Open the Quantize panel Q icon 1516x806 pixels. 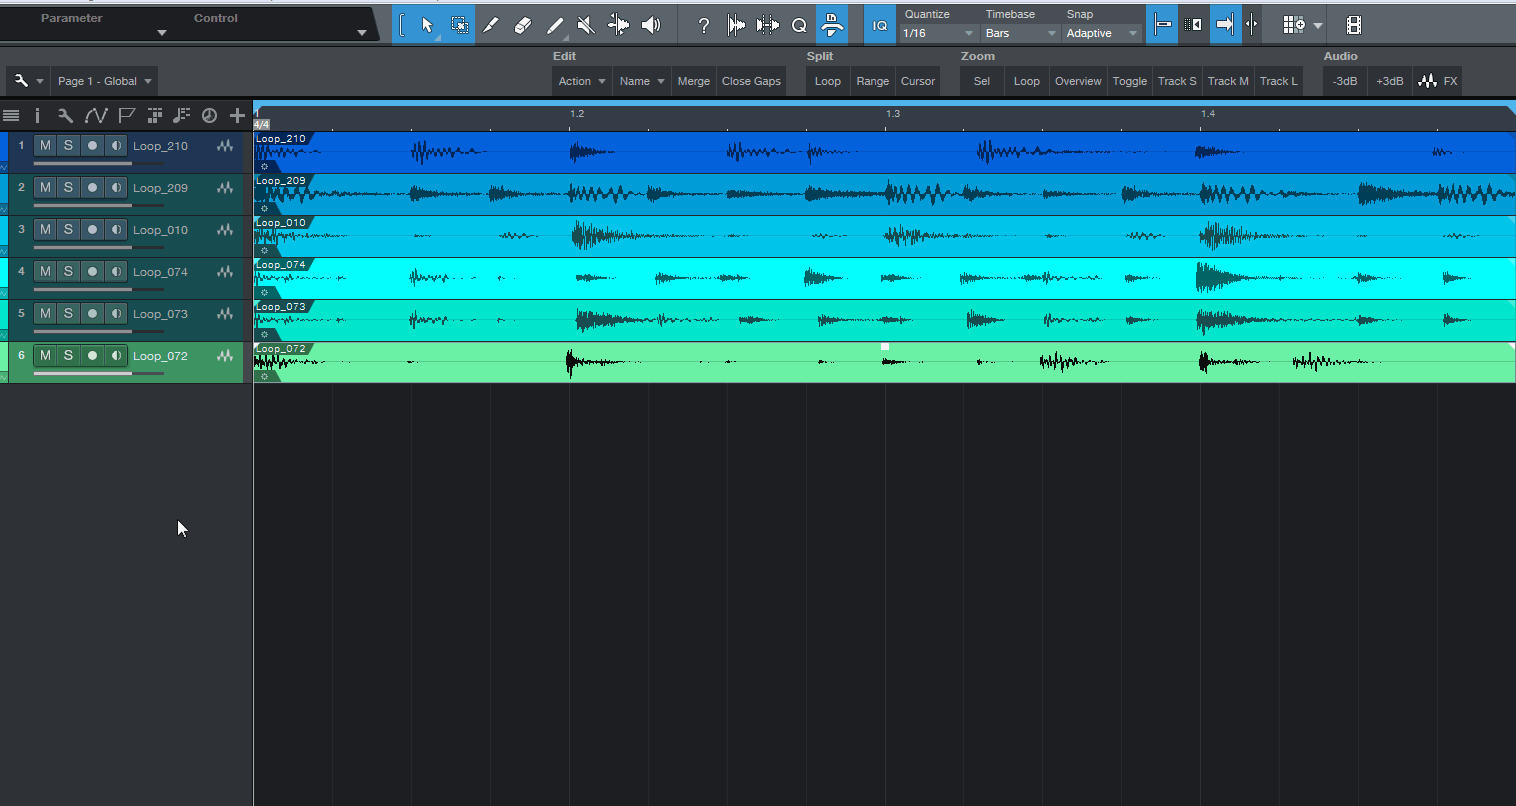point(799,25)
